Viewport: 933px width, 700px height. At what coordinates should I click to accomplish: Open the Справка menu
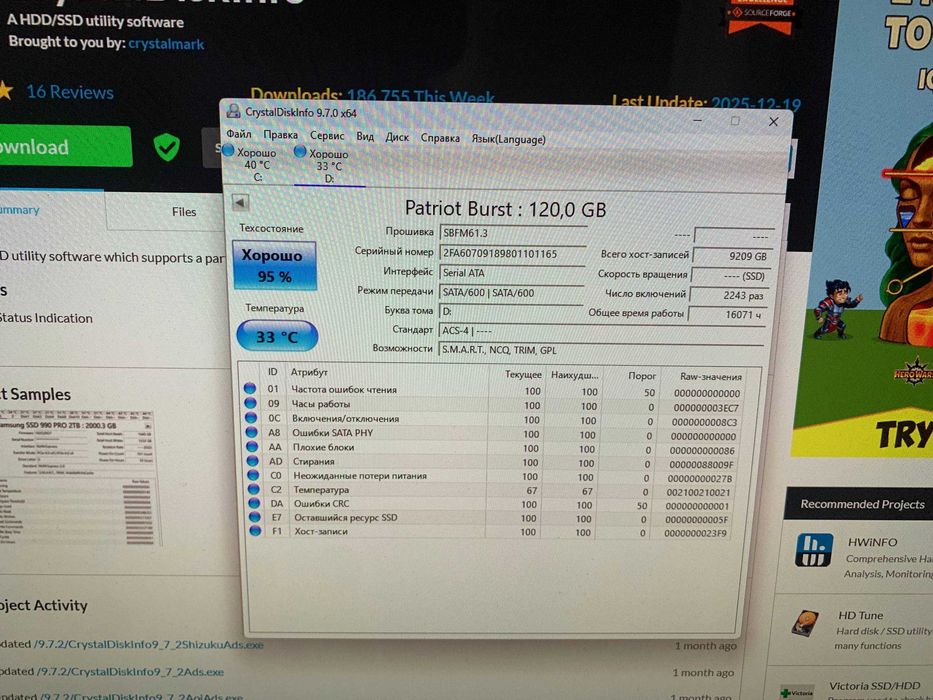440,138
